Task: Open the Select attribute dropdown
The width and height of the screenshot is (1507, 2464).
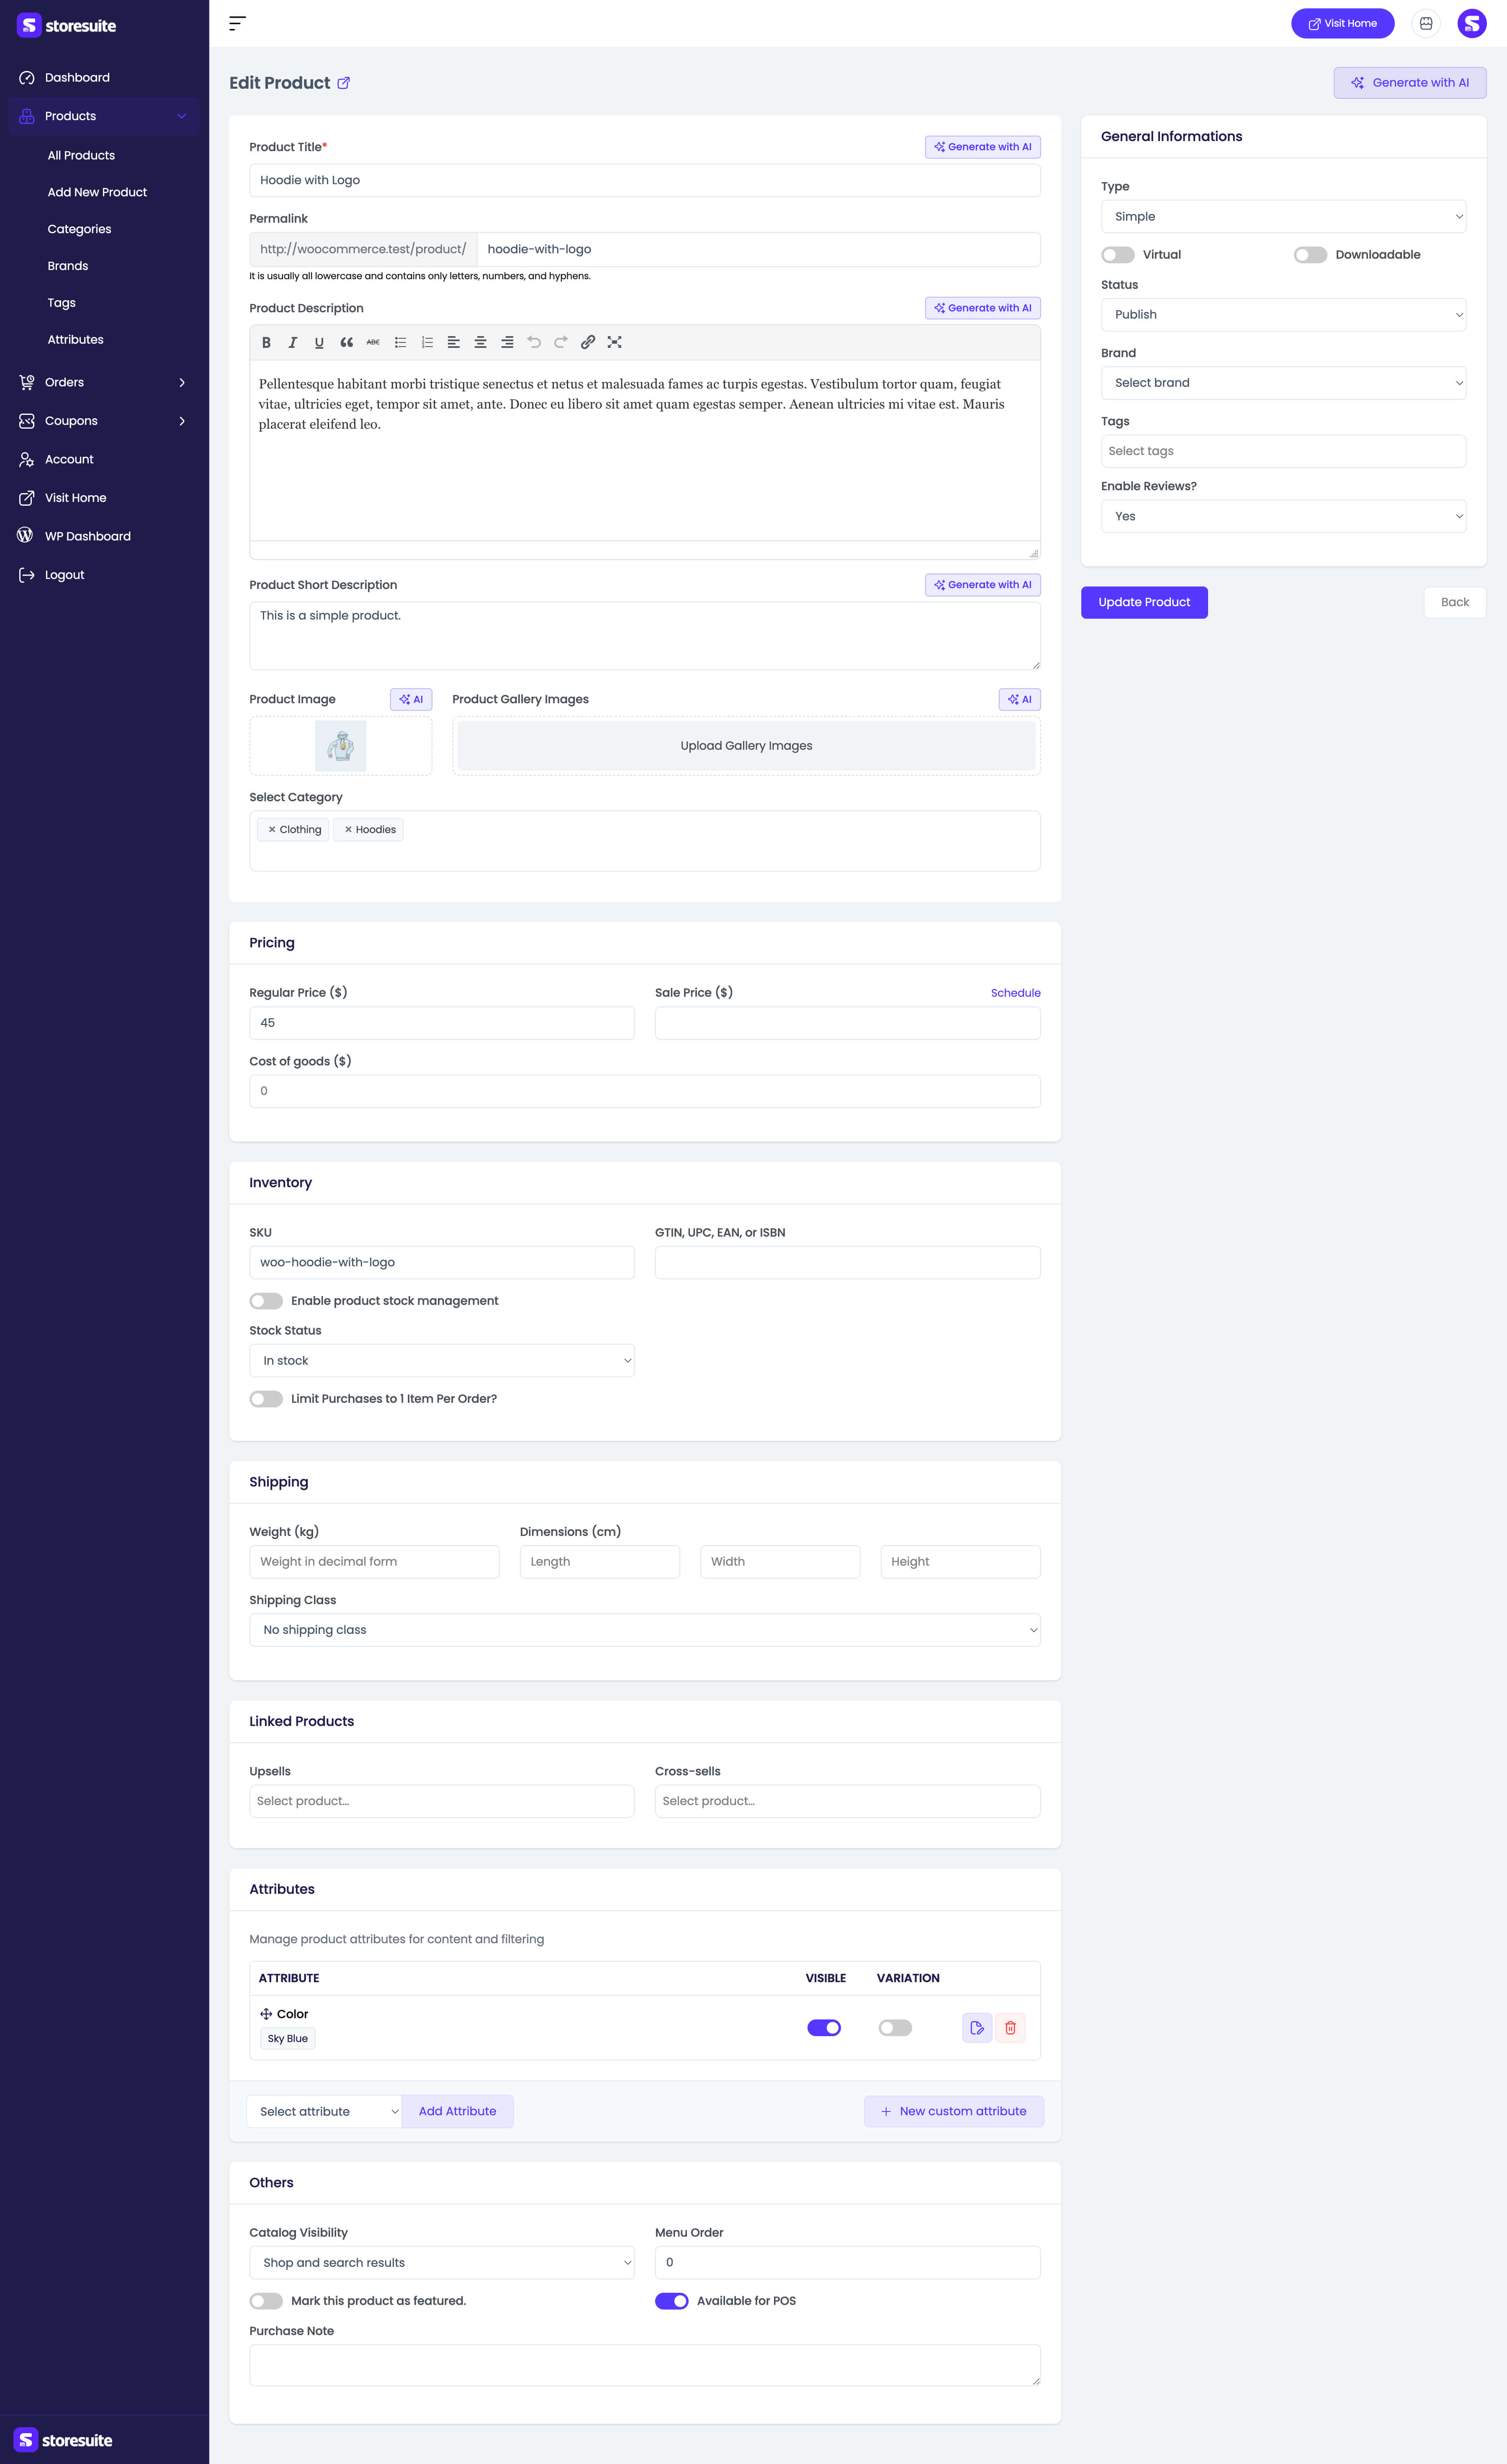Action: (x=324, y=2111)
